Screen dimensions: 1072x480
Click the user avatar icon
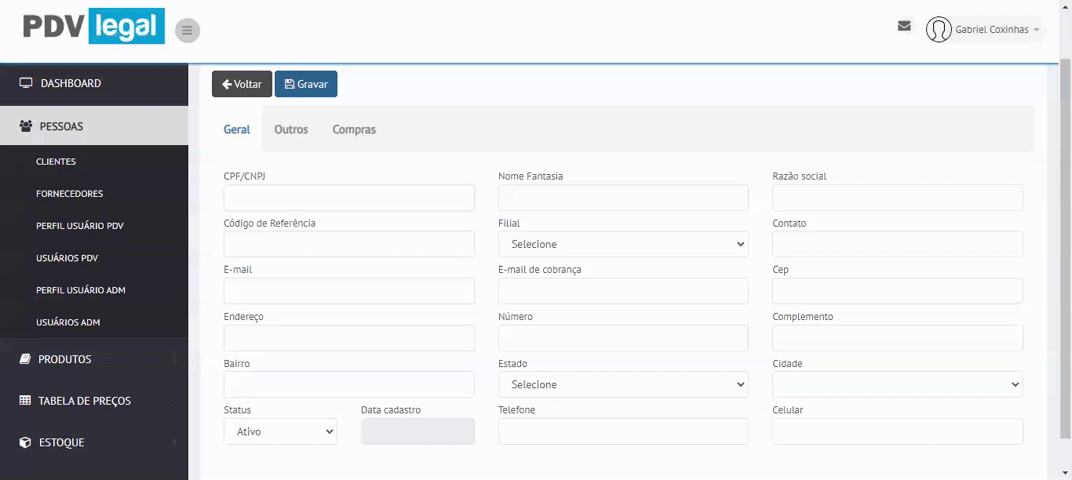(938, 30)
